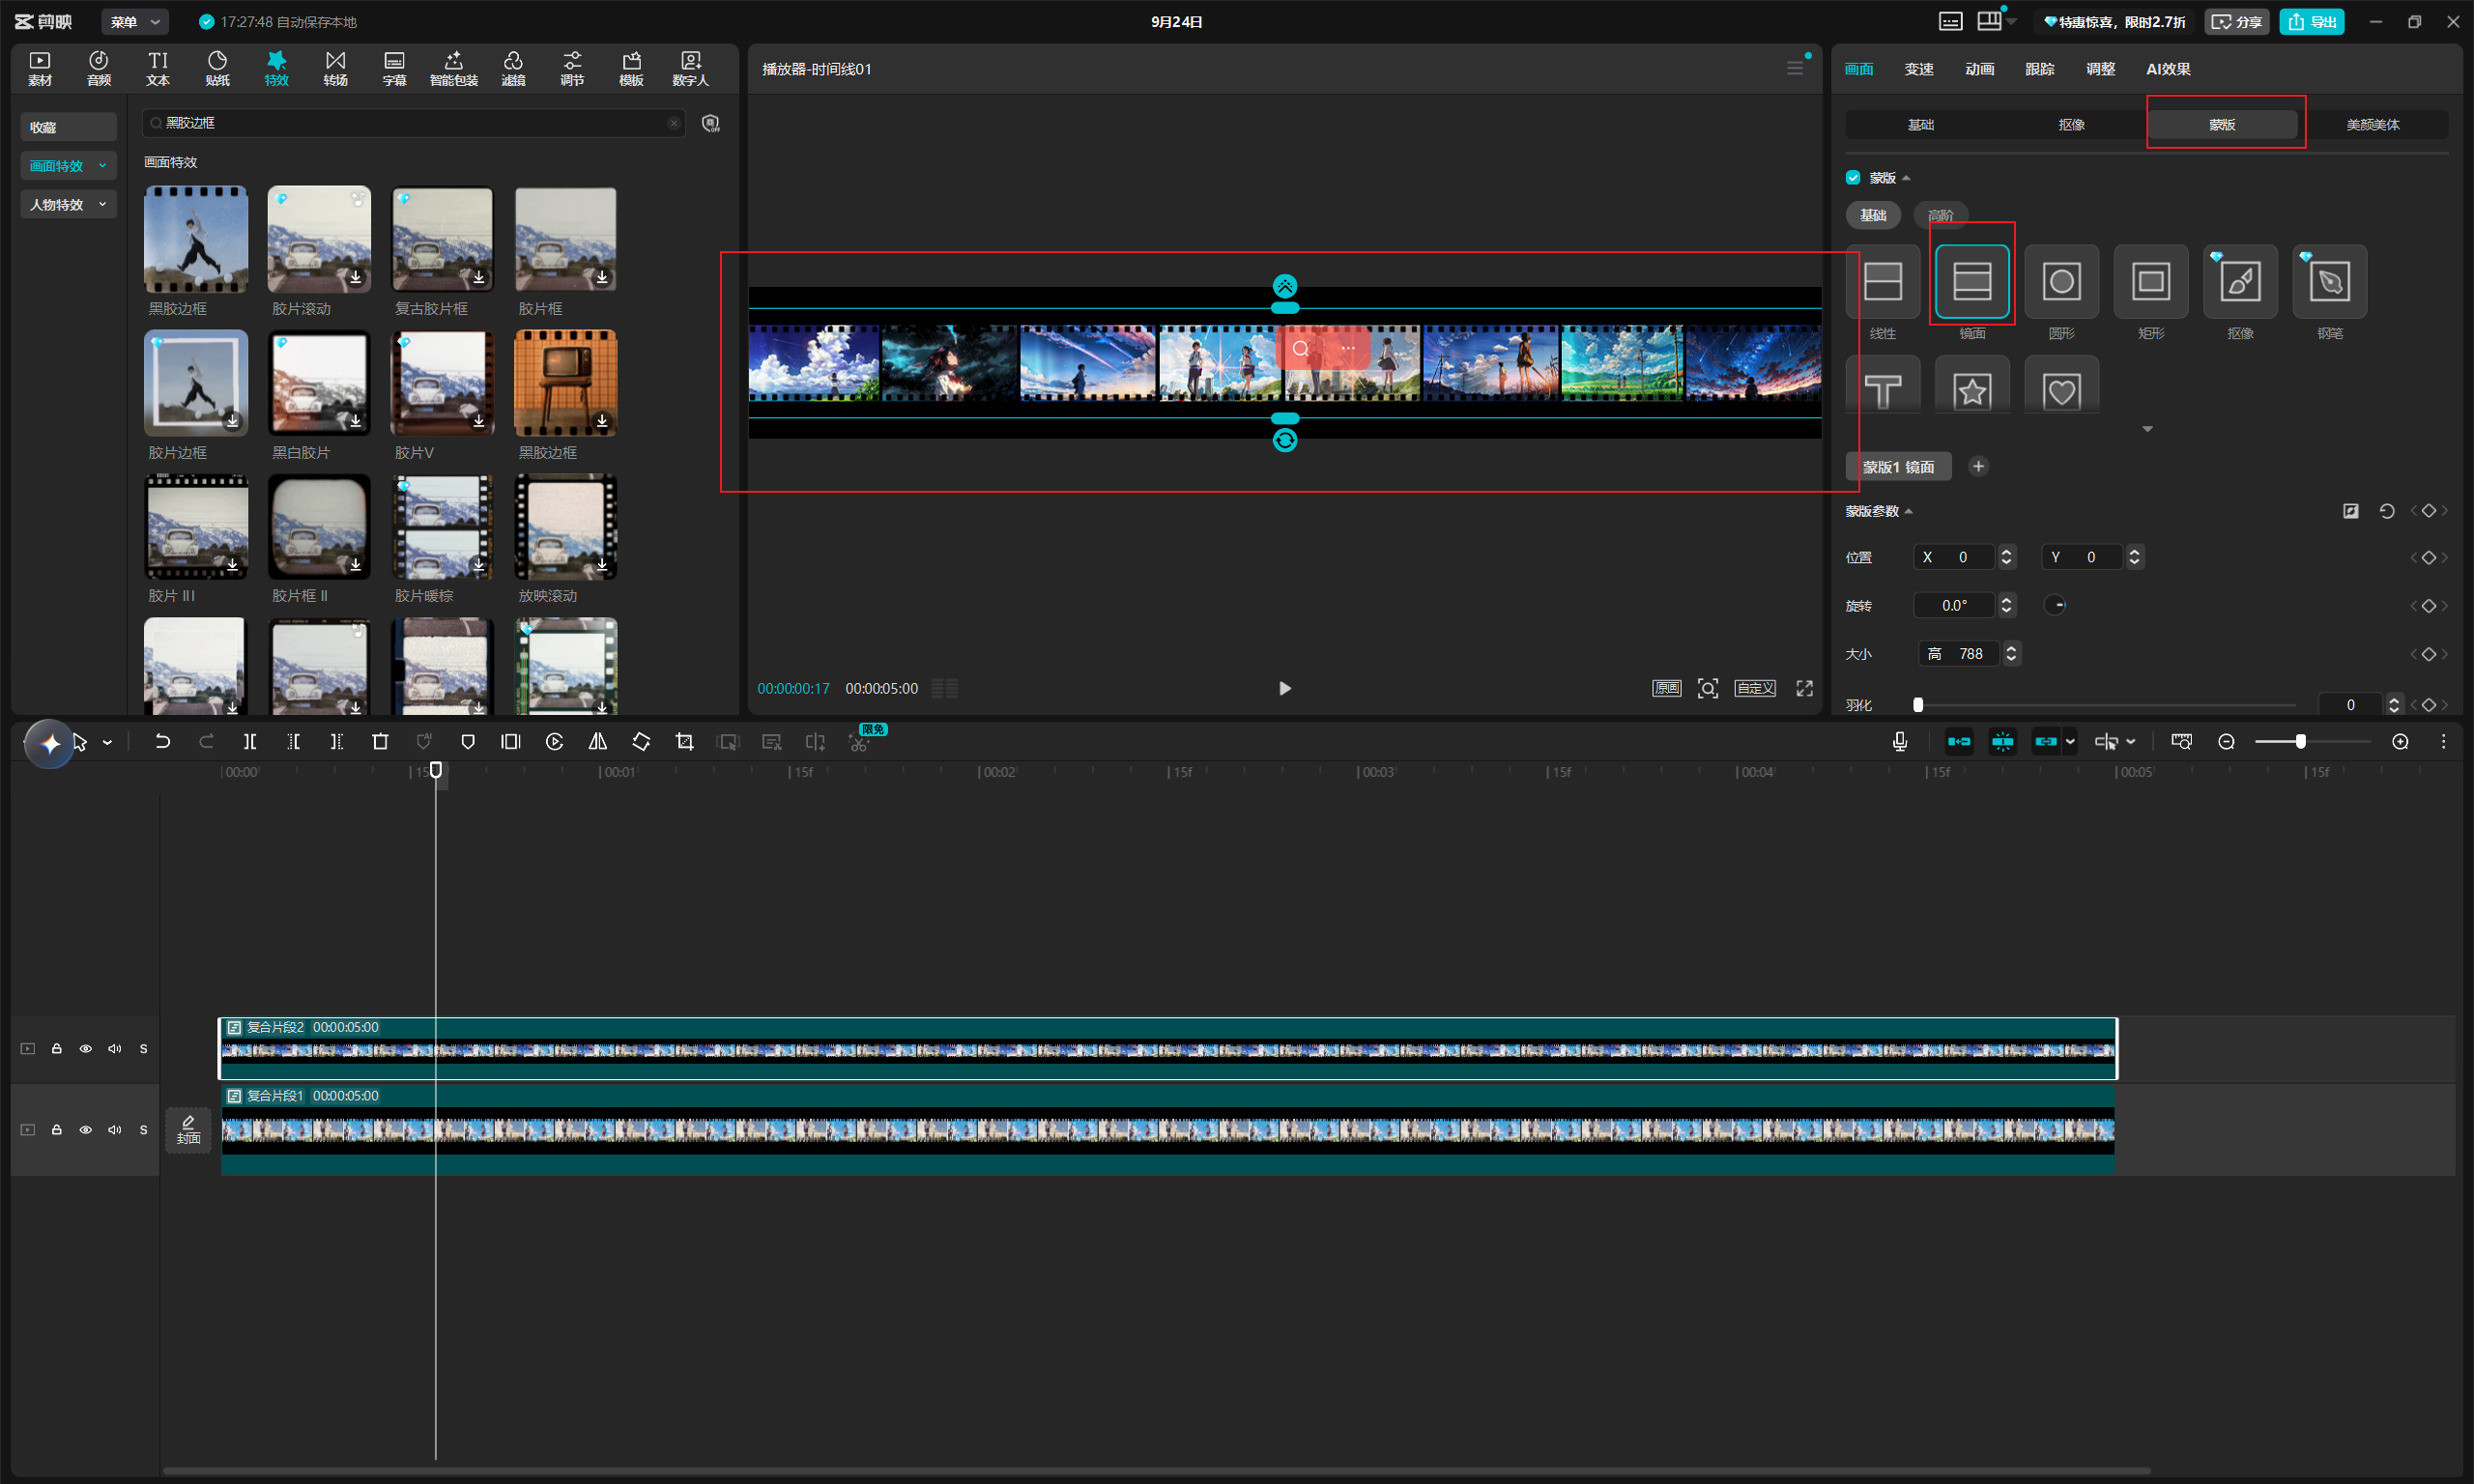Click the mirror flip icon in timeline toolbar
The width and height of the screenshot is (2474, 1484).
tap(597, 742)
